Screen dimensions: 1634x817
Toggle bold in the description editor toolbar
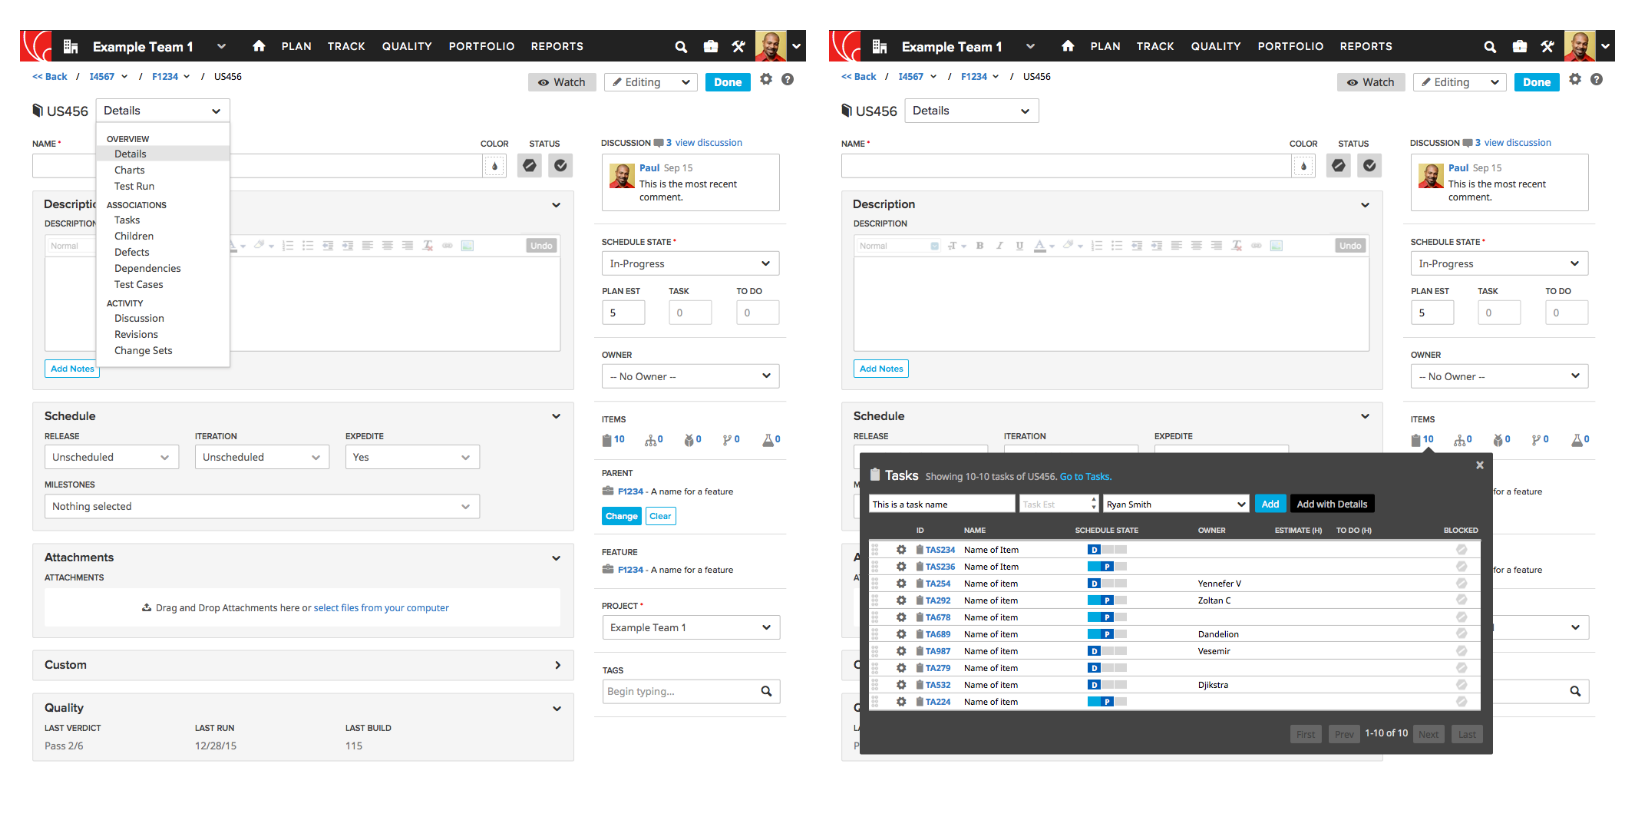tap(980, 246)
